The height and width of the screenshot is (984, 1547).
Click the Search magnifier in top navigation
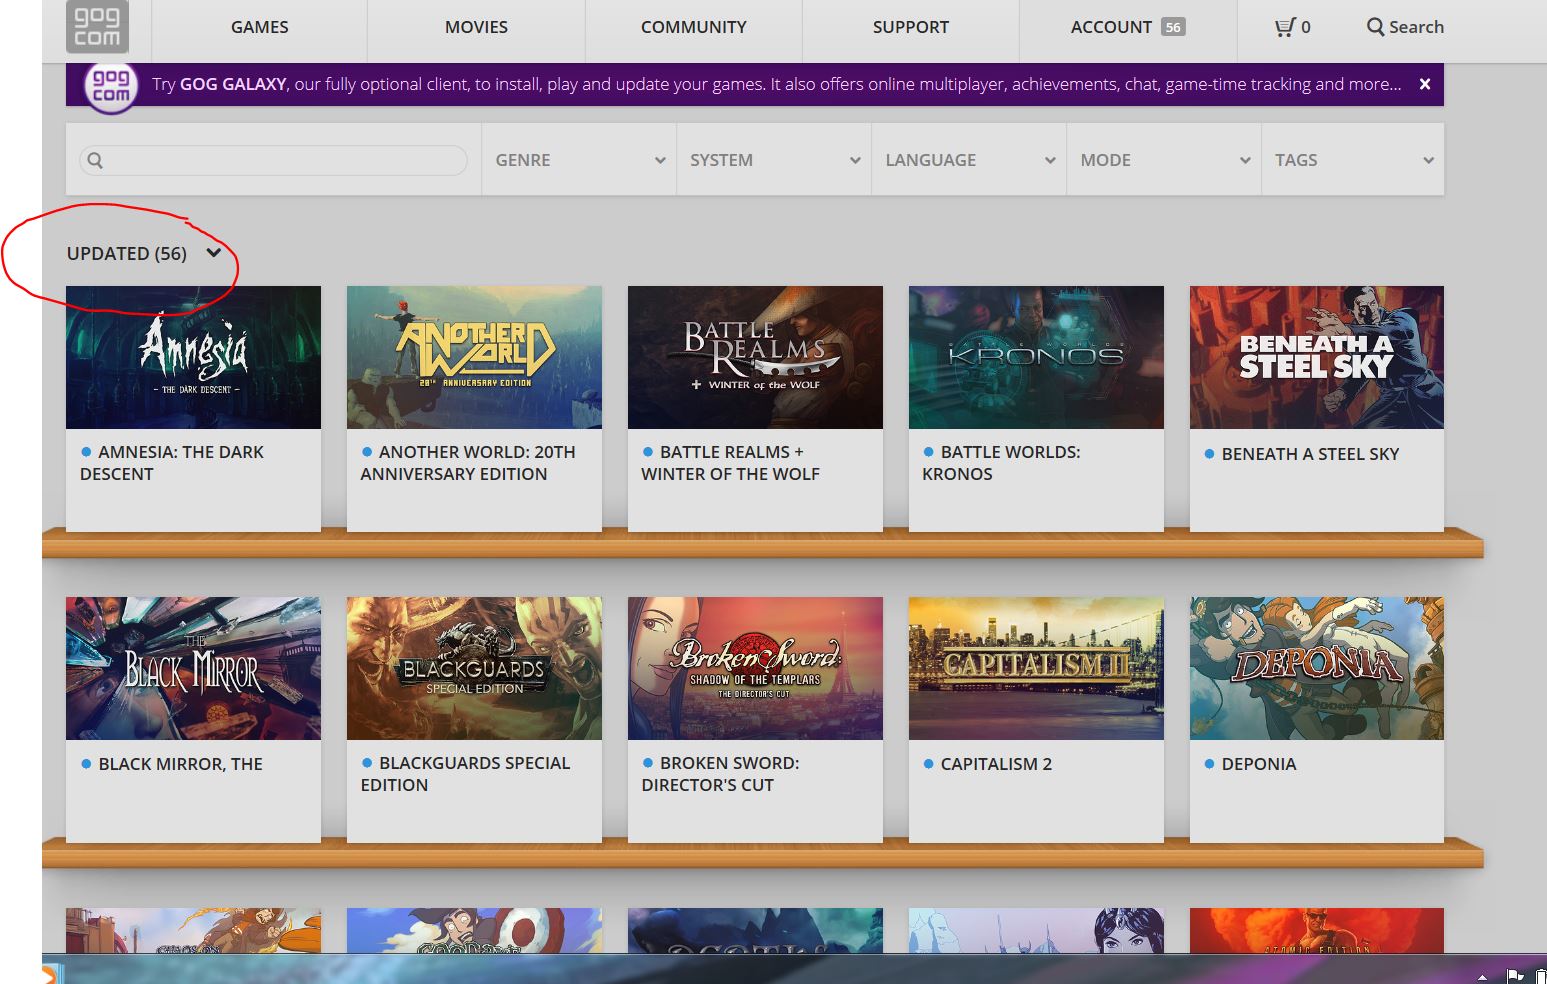click(x=1376, y=27)
